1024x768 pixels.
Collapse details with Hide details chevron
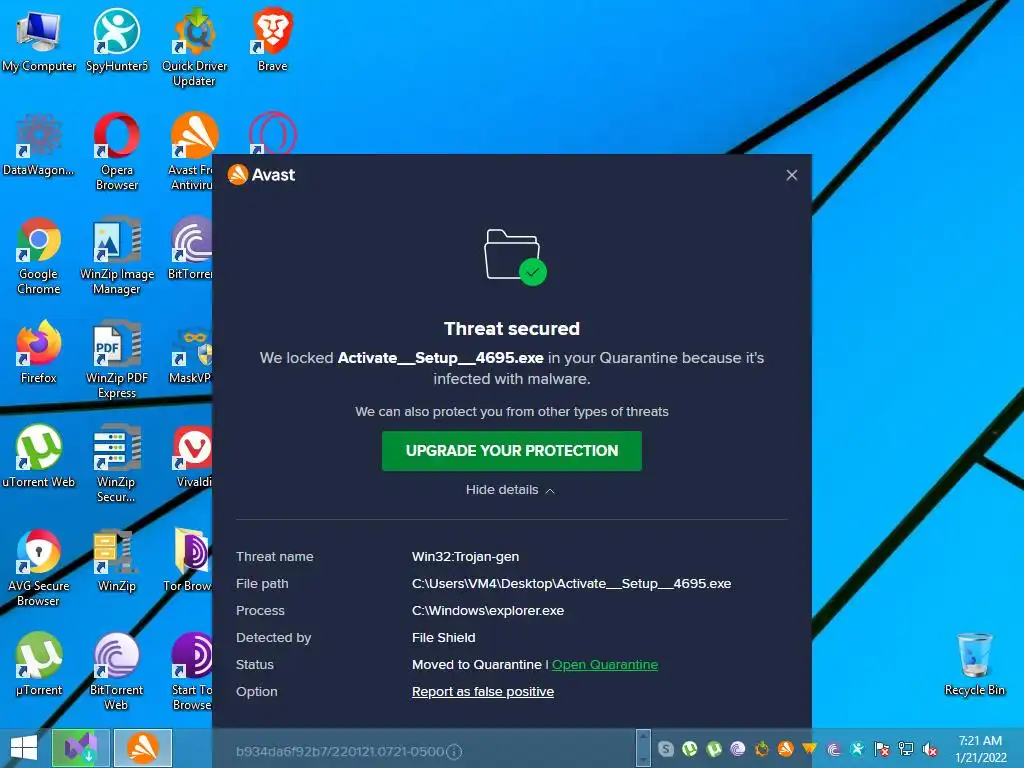[510, 490]
